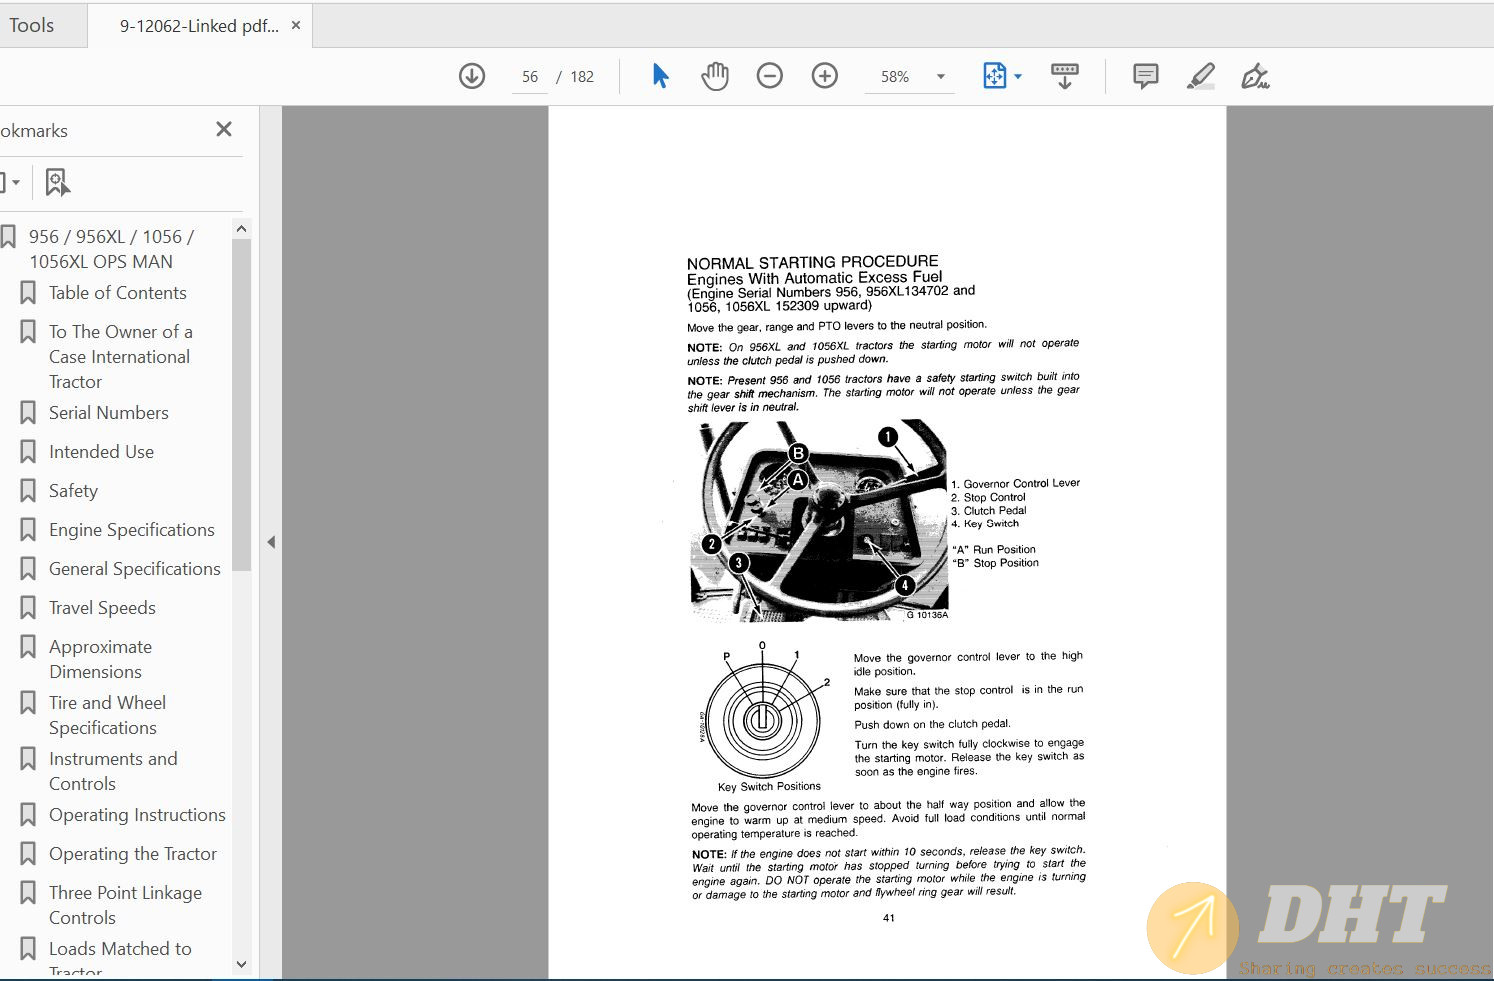The width and height of the screenshot is (1494, 981).
Task: Select the 9-12062-Linked pdf document tab
Action: tap(199, 26)
